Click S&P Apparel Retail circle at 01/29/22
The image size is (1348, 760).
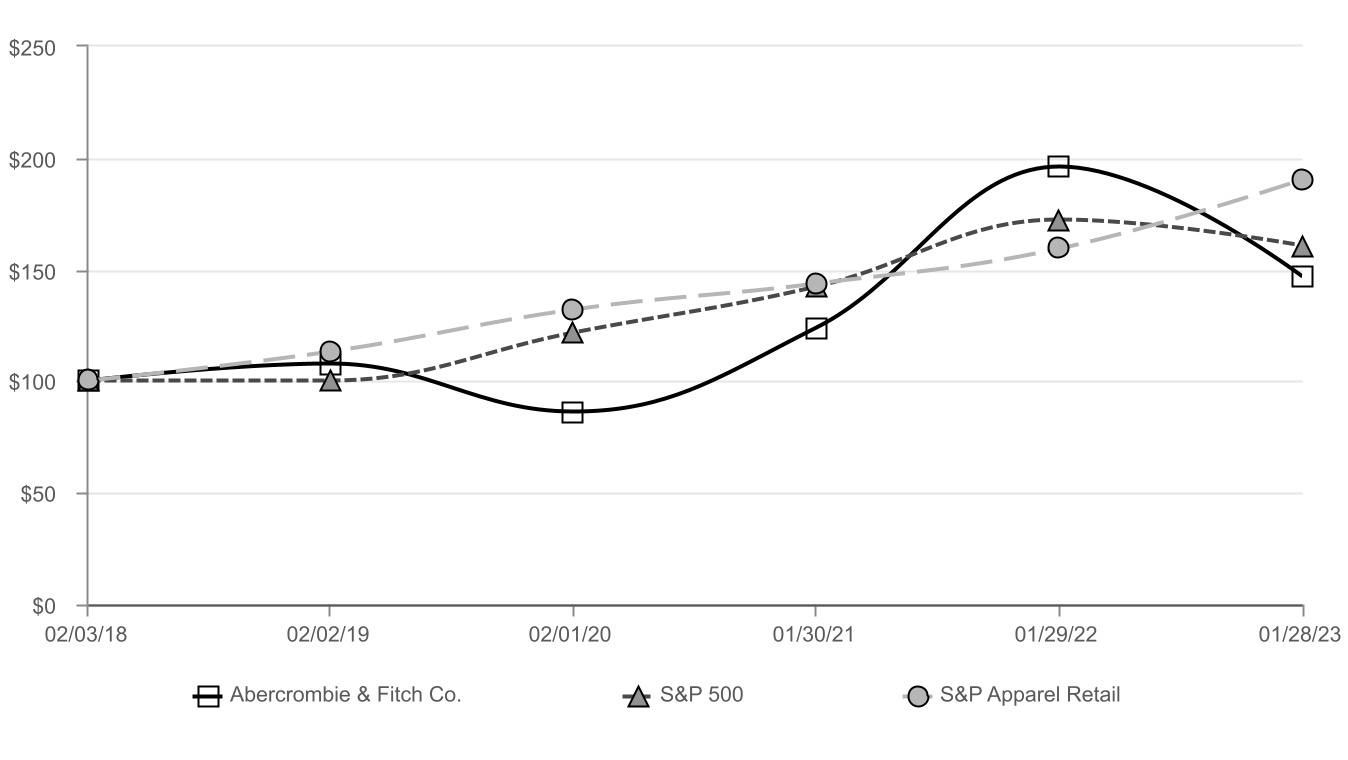(1058, 247)
